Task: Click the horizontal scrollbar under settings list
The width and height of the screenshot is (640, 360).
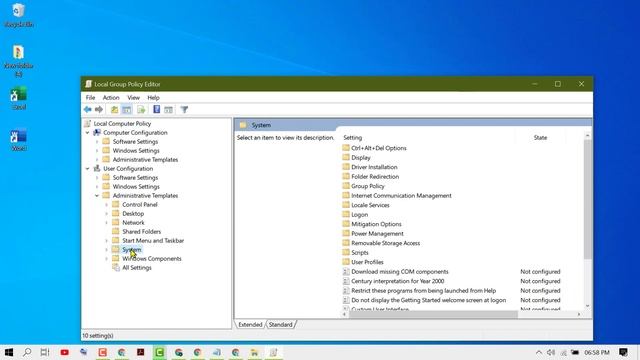Action: point(433,314)
